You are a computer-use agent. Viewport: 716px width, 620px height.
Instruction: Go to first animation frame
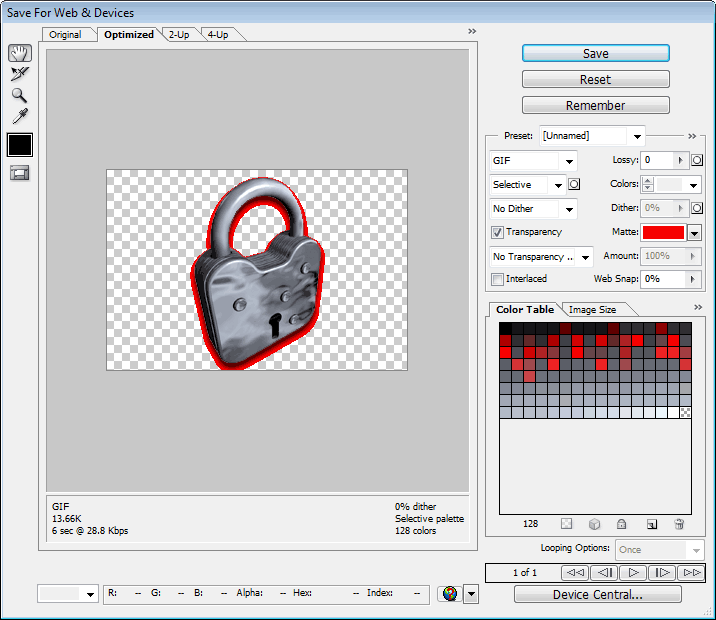[x=575, y=573]
